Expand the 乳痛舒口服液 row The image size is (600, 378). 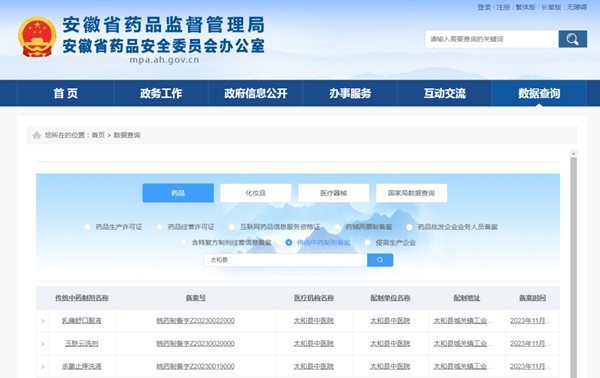42,321
